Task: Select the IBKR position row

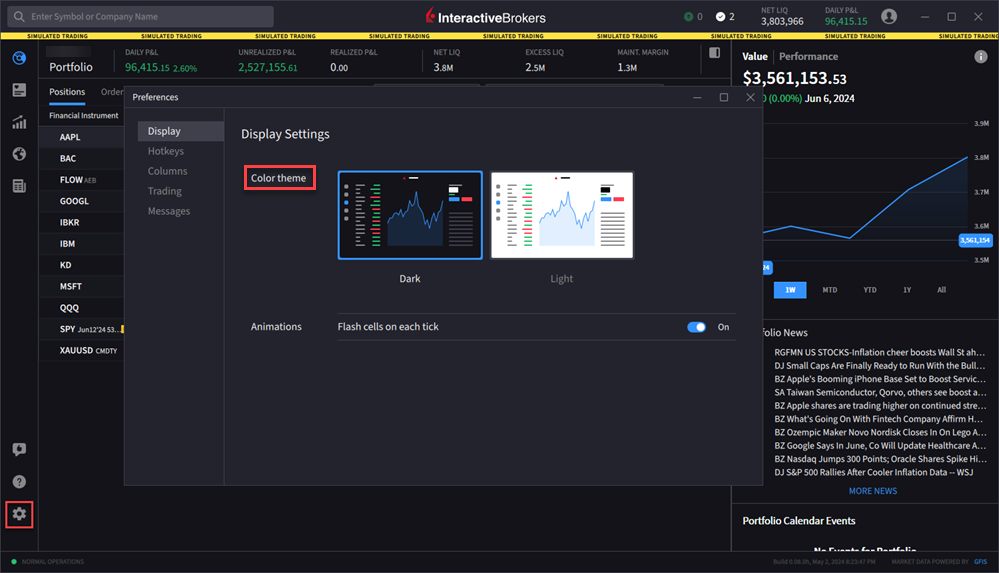Action: tap(82, 222)
